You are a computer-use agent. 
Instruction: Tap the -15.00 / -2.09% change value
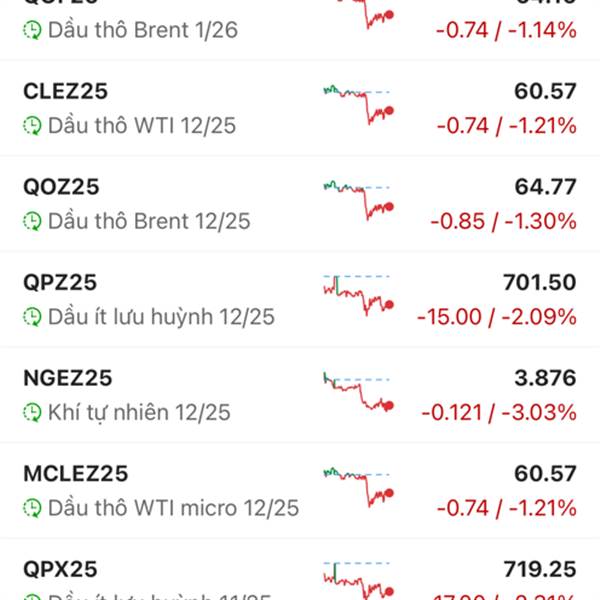[x=496, y=317]
